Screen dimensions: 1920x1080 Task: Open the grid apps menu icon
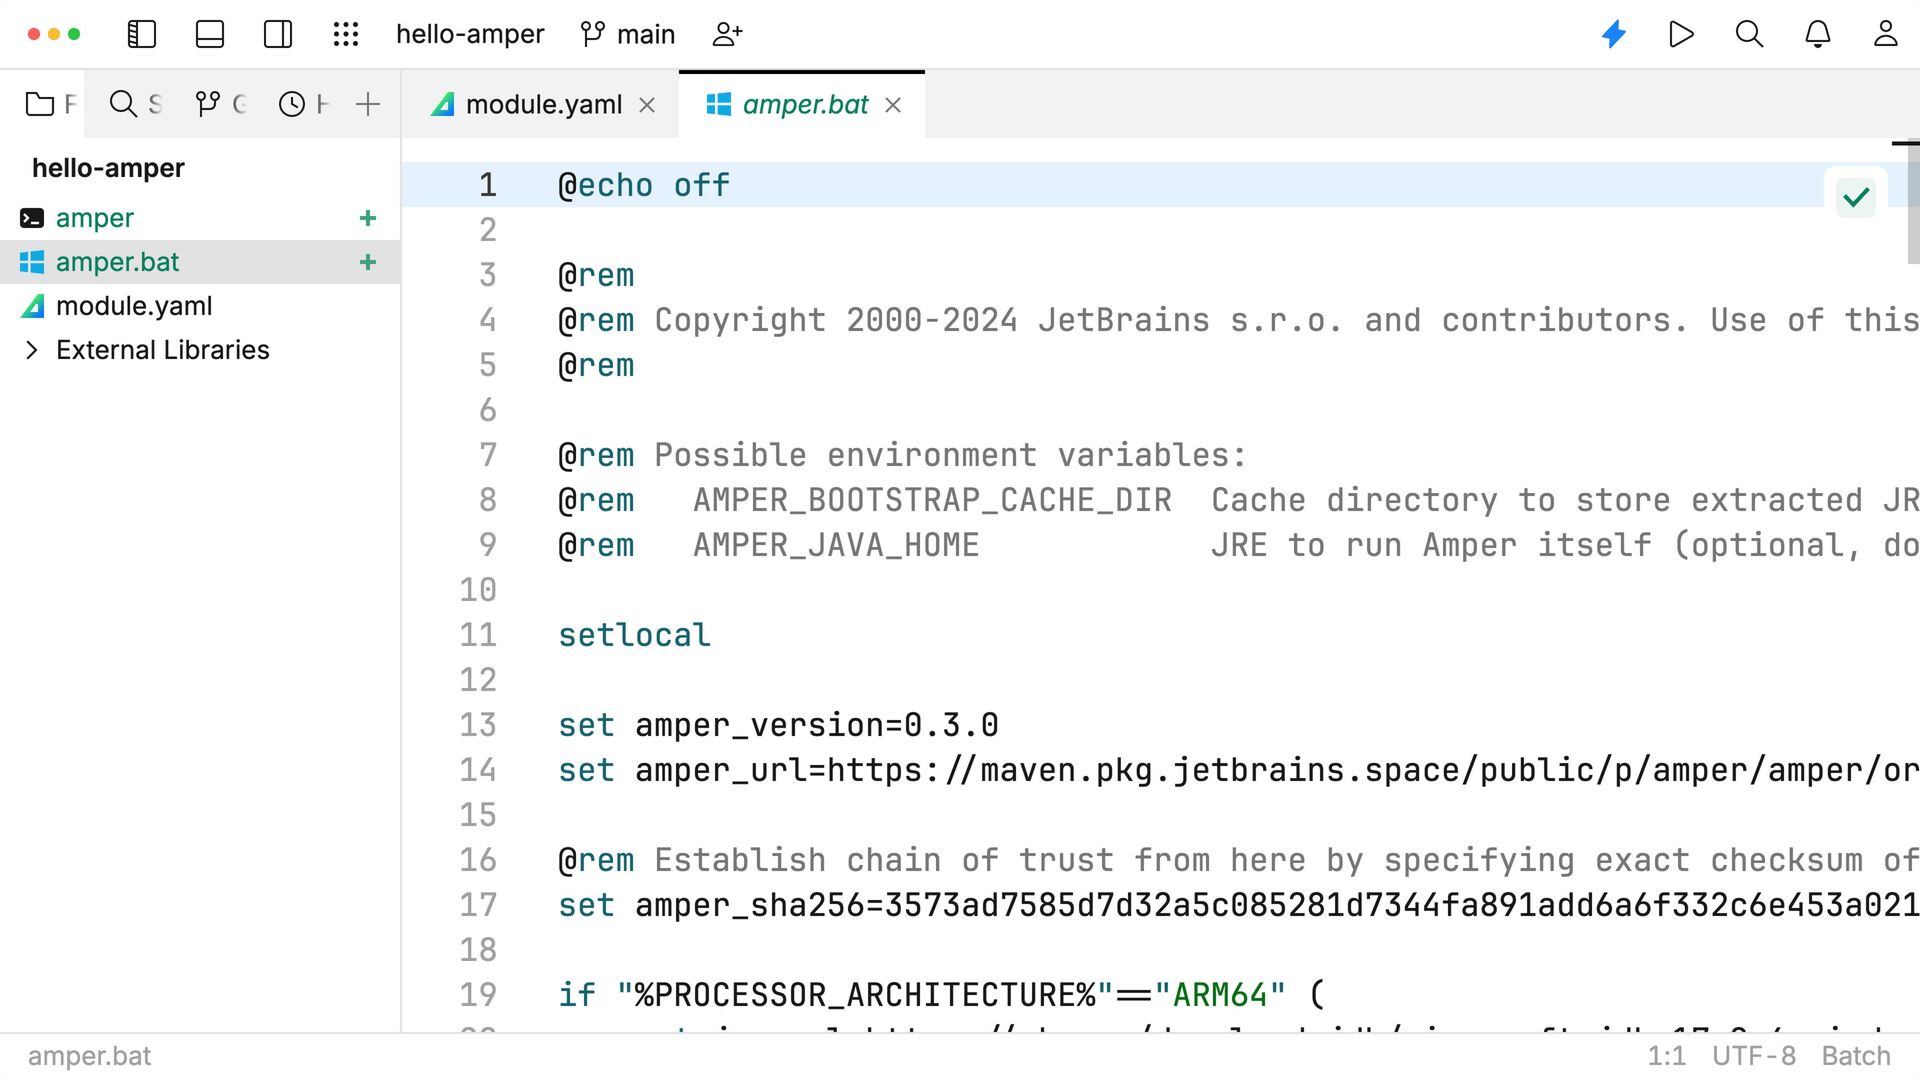click(346, 34)
